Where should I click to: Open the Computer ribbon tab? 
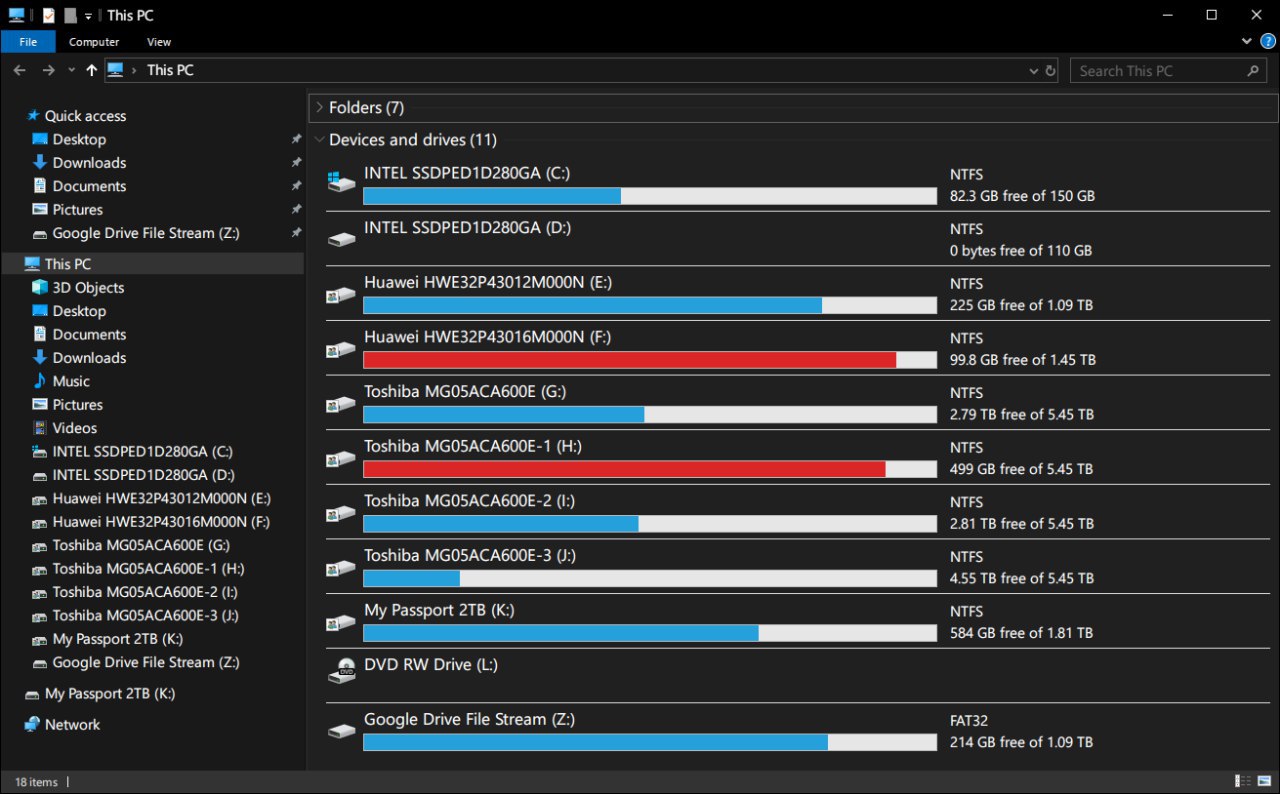[x=94, y=42]
